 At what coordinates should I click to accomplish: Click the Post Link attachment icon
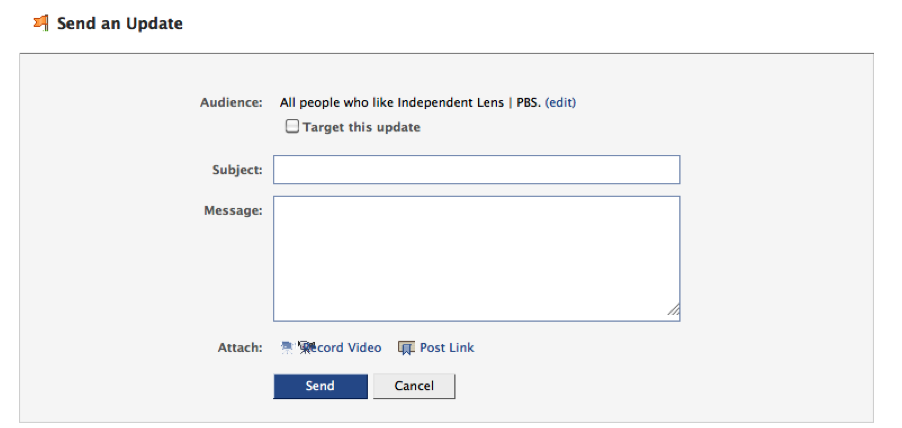tap(406, 348)
